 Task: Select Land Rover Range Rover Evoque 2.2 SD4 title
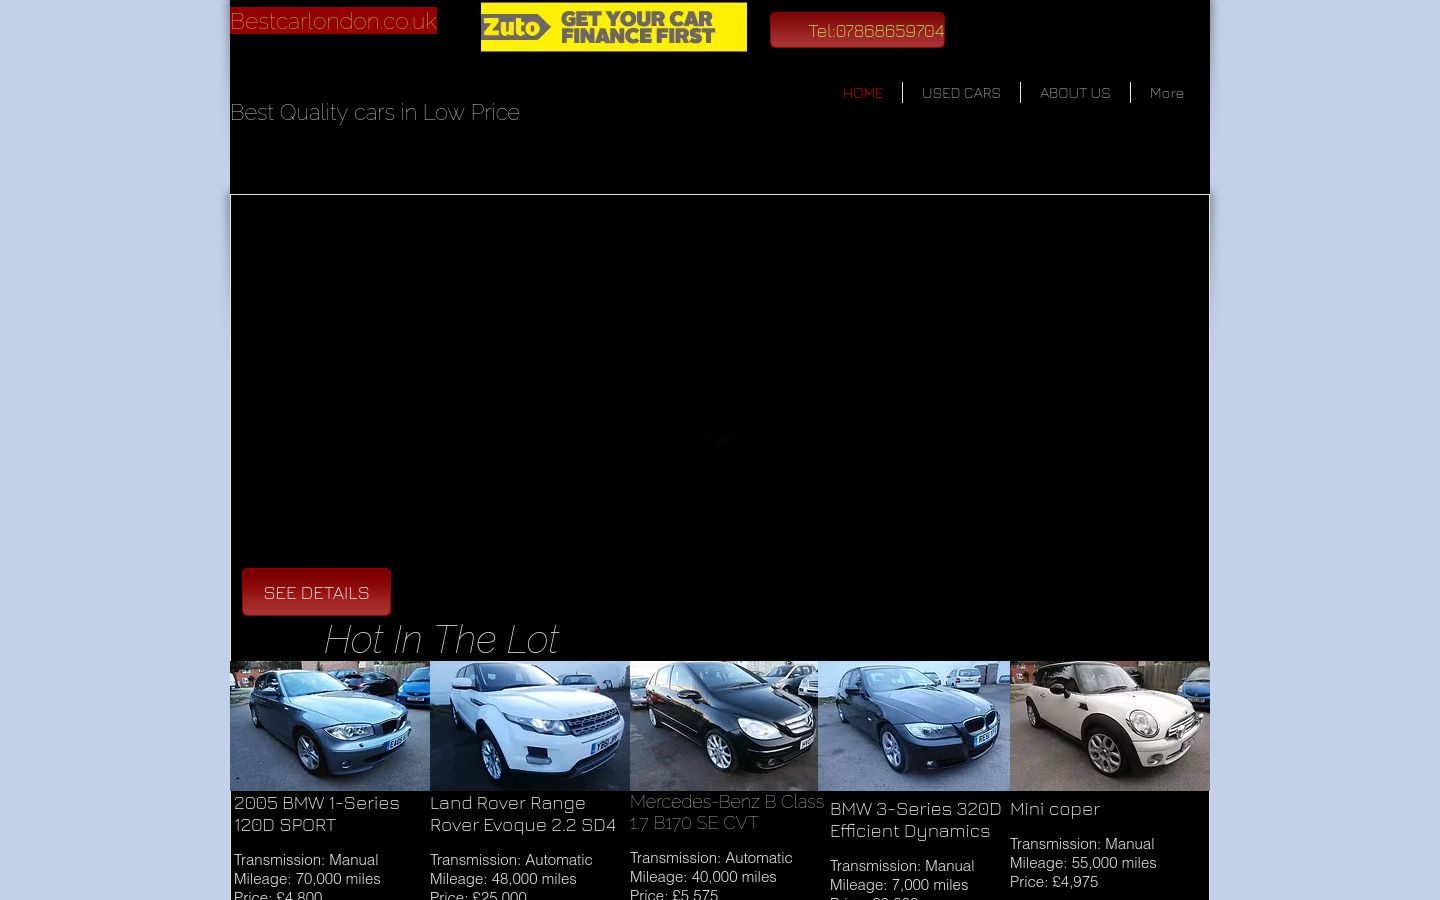[x=523, y=814]
